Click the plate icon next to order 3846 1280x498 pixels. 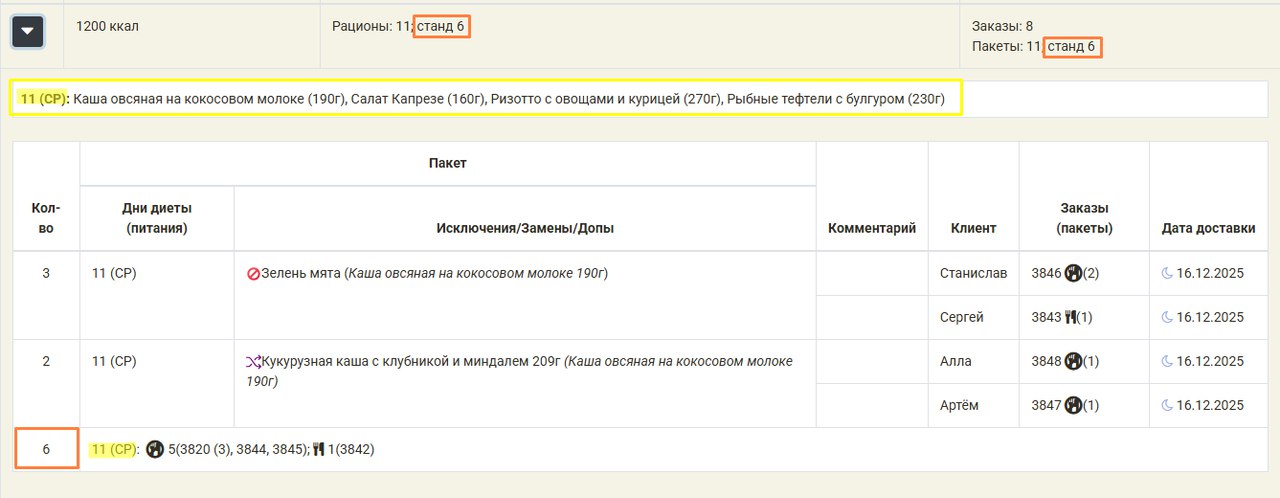1074,273
